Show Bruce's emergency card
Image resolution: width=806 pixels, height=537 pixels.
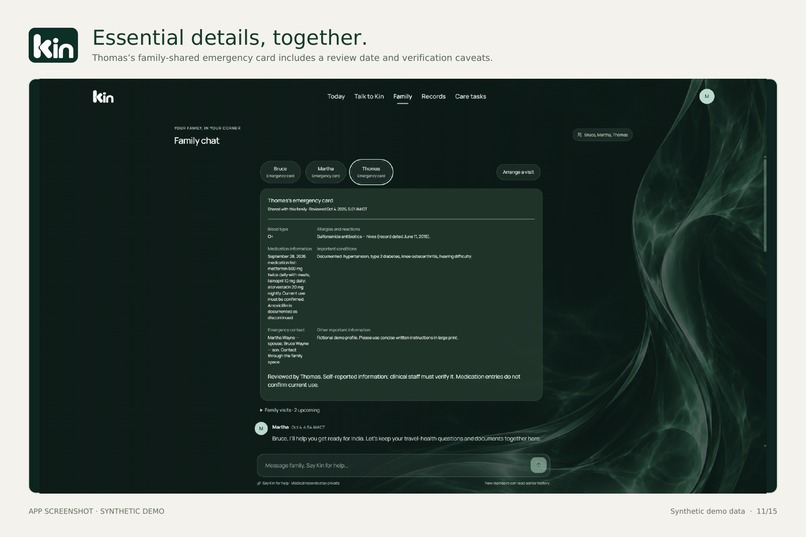tap(280, 172)
